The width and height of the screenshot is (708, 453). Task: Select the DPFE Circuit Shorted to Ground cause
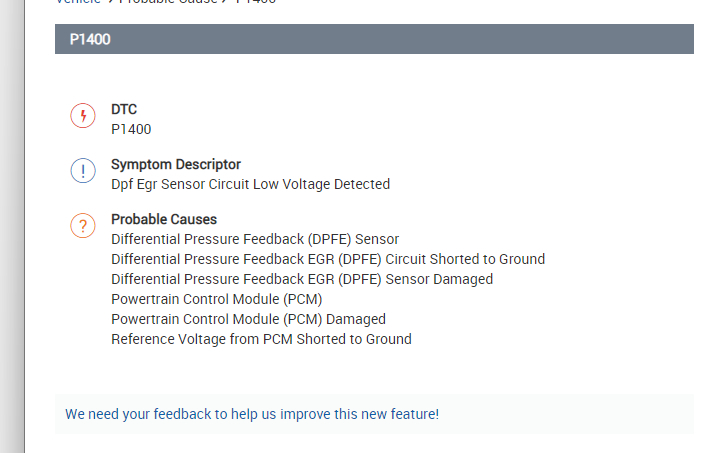coord(328,259)
